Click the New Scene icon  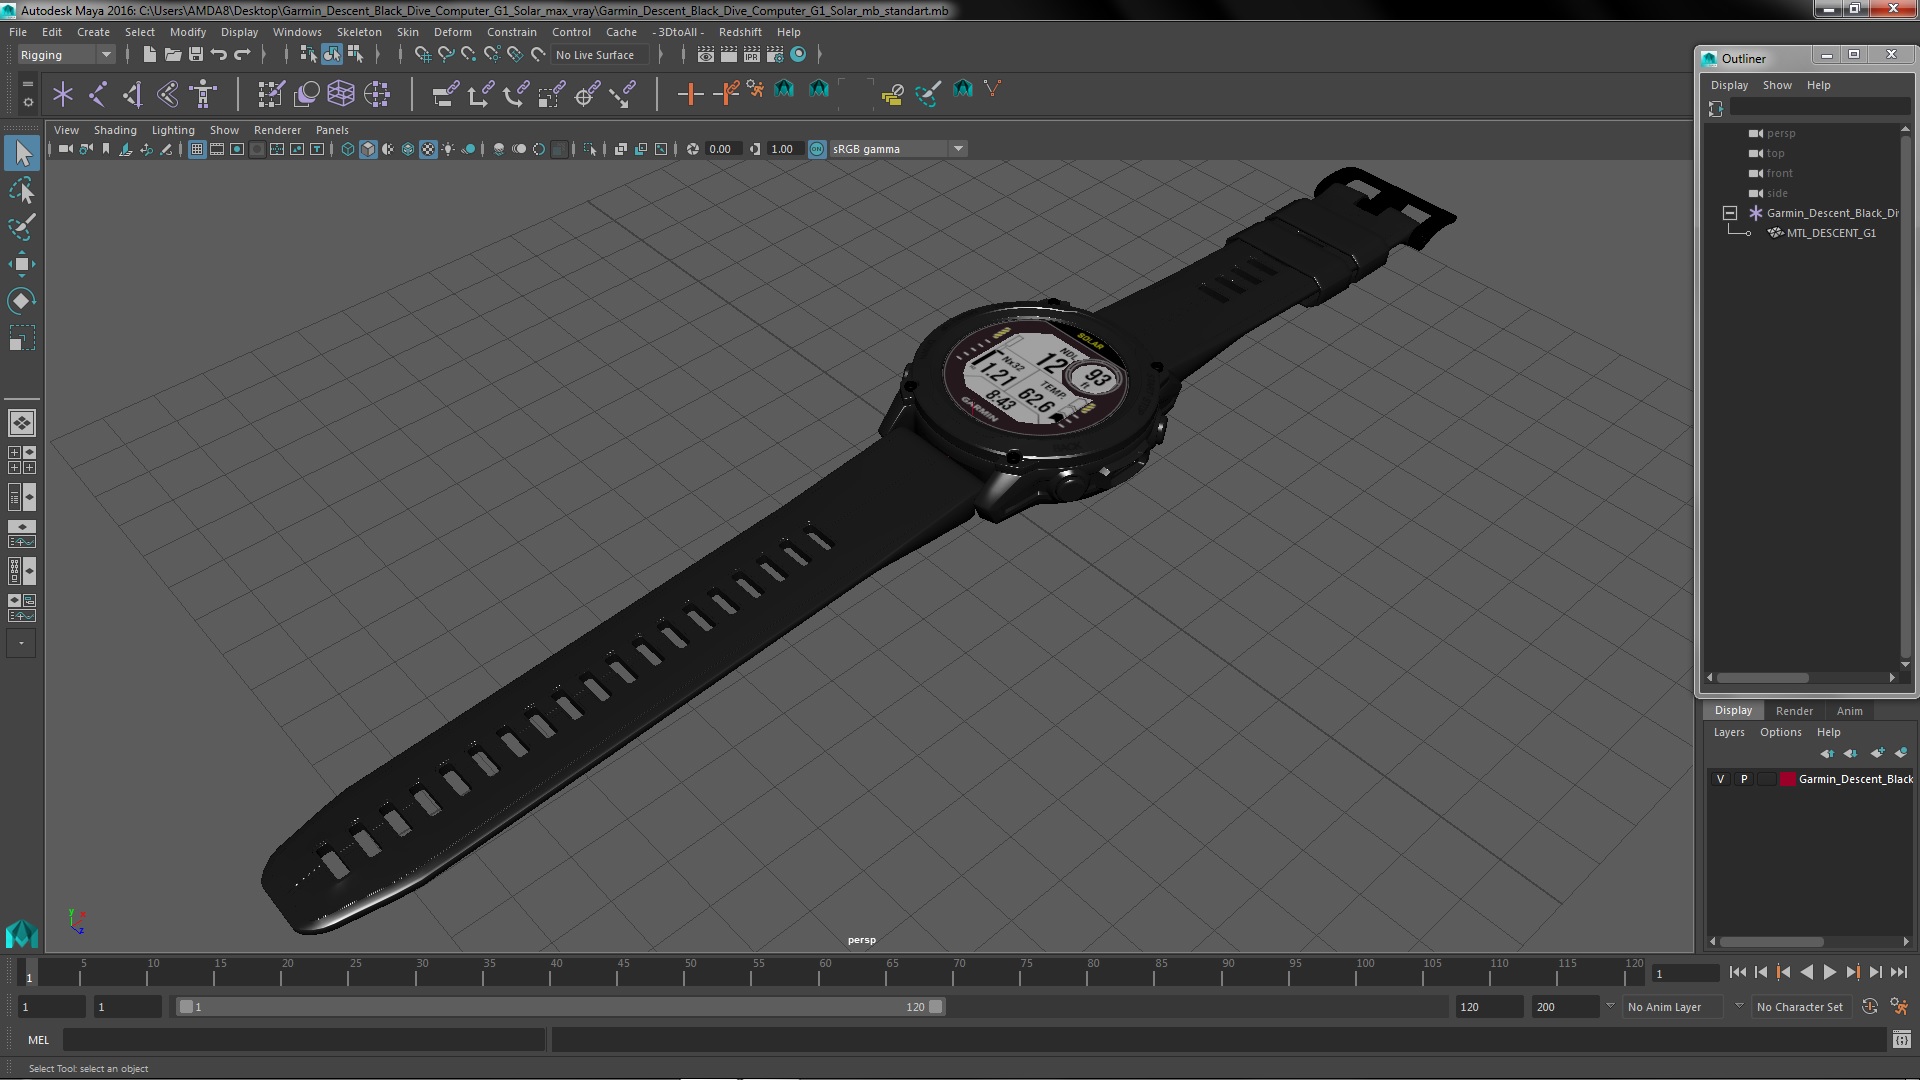pyautogui.click(x=149, y=55)
